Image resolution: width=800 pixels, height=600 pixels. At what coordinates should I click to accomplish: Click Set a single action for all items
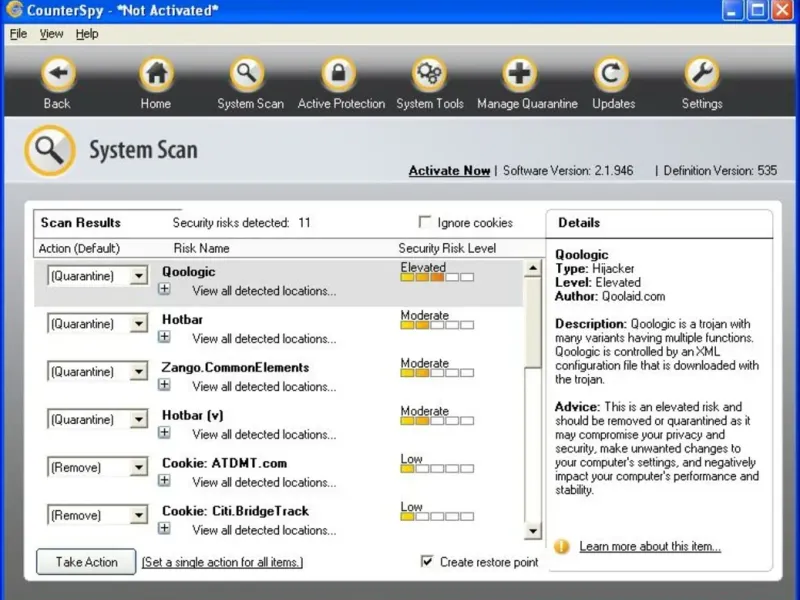[x=222, y=562]
